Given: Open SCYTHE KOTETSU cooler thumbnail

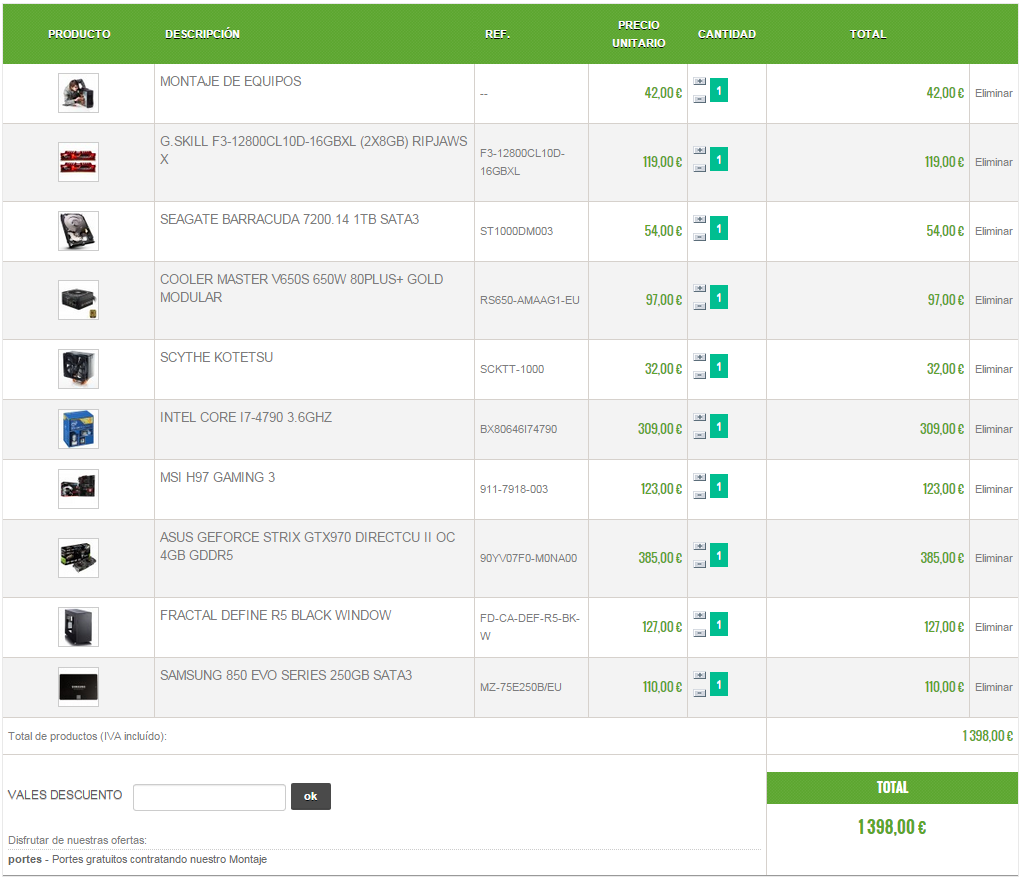Looking at the screenshot, I should (78, 370).
